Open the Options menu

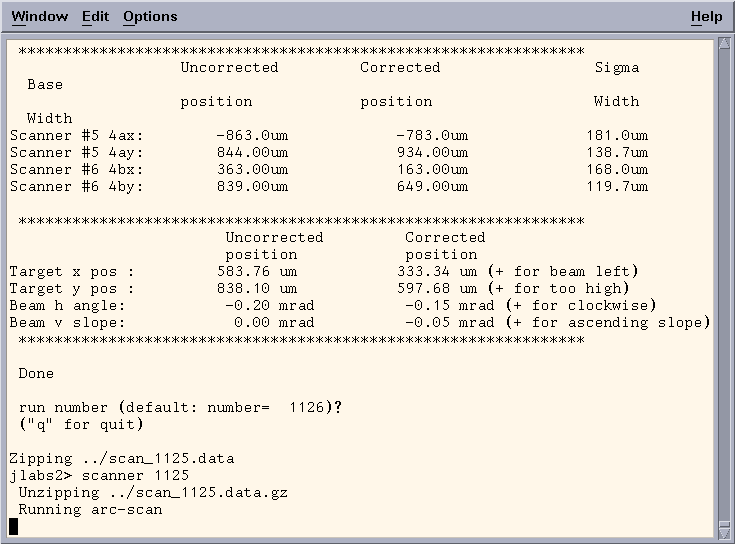tap(150, 16)
